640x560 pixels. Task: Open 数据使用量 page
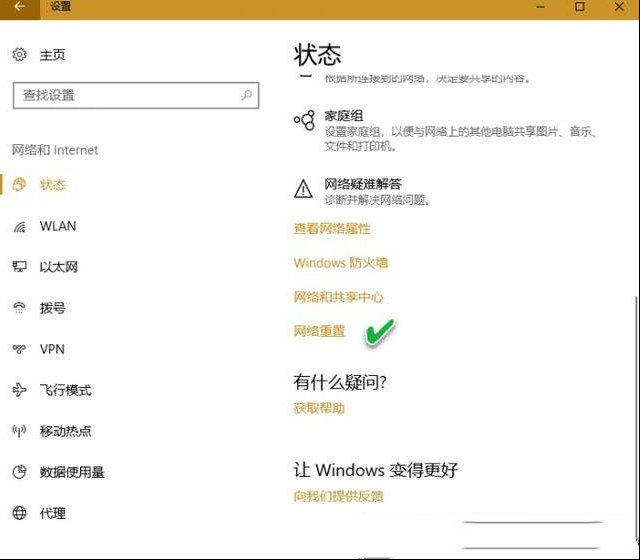72,472
